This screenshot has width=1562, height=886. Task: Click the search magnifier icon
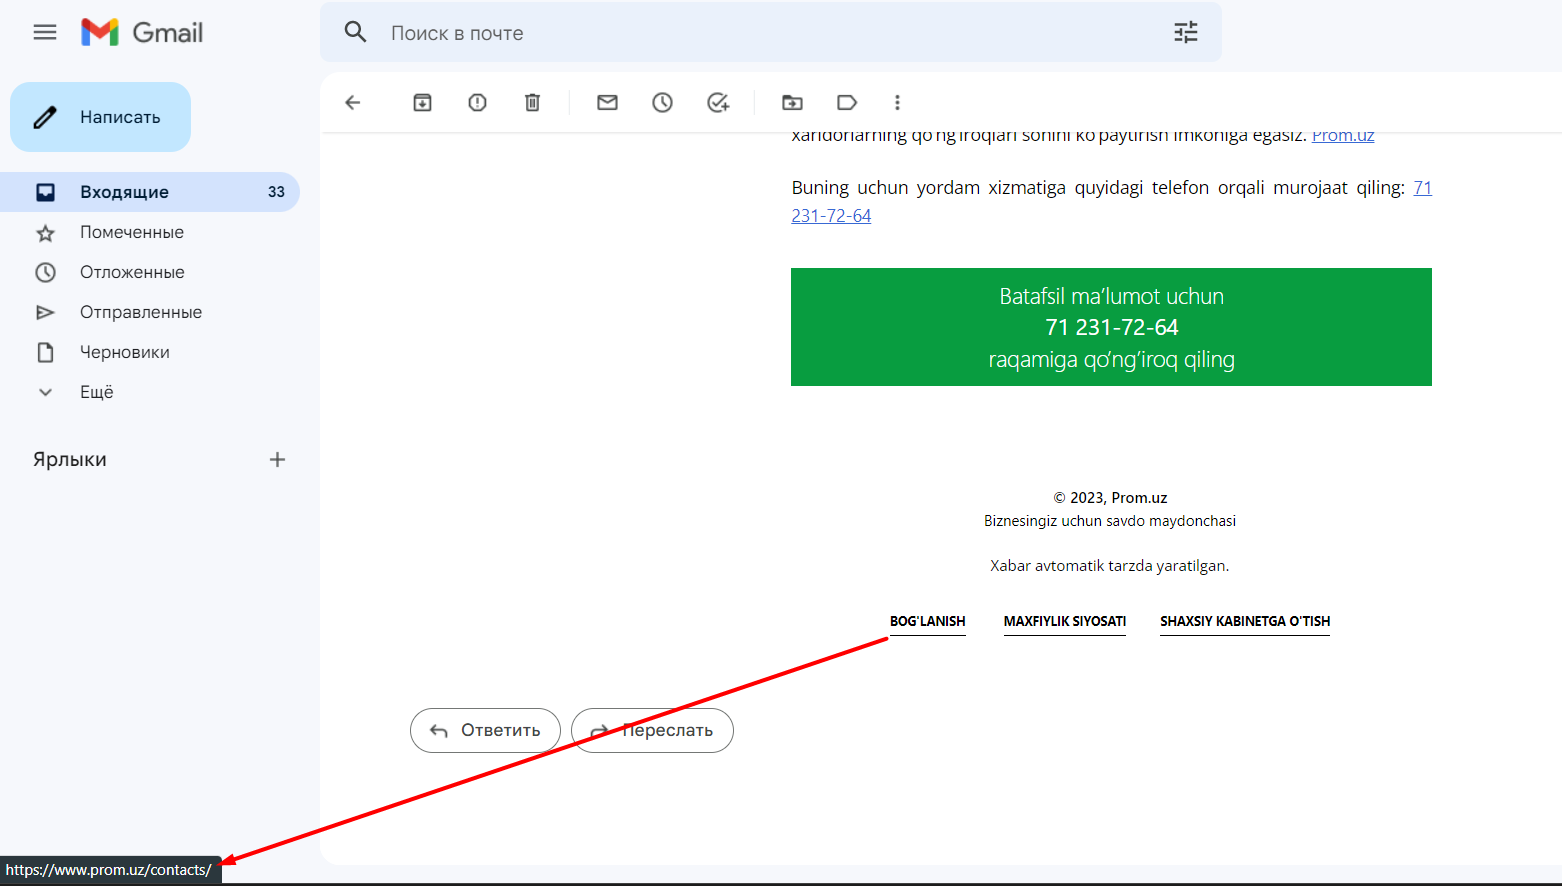pyautogui.click(x=355, y=32)
